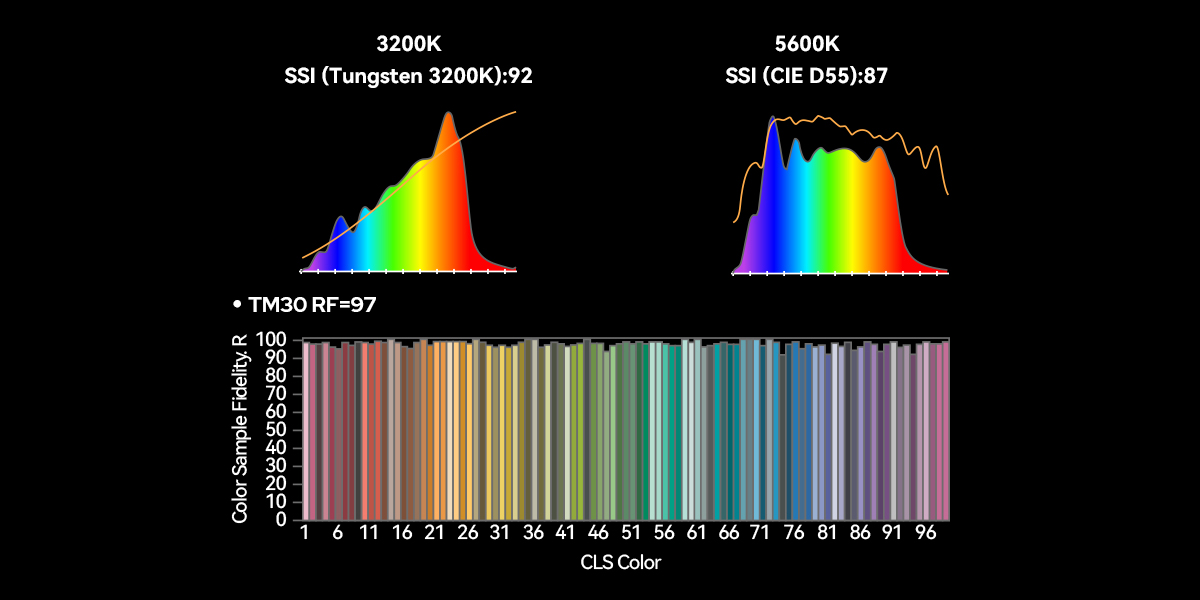1200x600 pixels.
Task: Click the 50 value on the vertical axis
Action: (x=276, y=430)
